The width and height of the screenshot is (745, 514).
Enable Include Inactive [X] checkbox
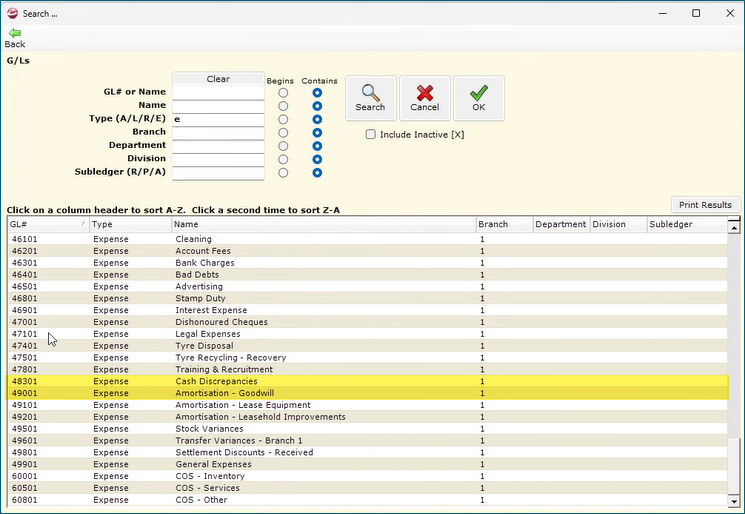click(x=371, y=134)
